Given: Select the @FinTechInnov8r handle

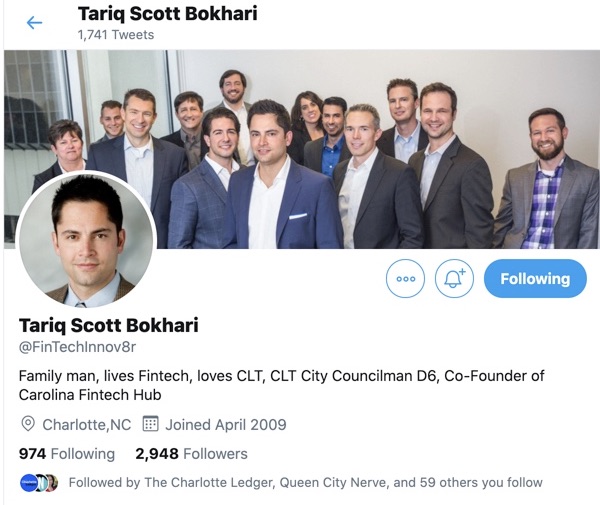Looking at the screenshot, I should coord(77,347).
